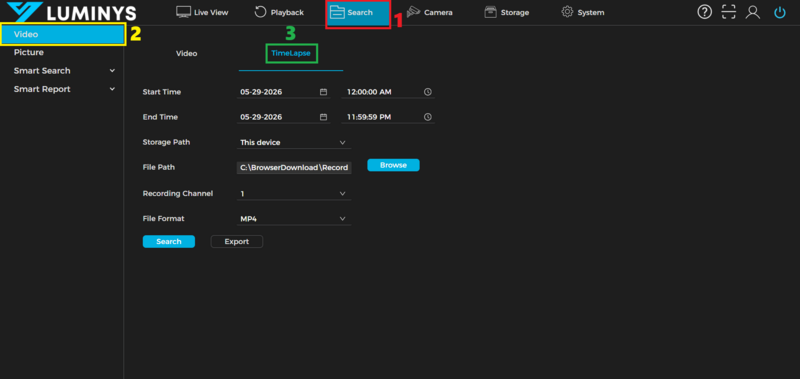Screen dimensions: 800x379
Task: Click the Recording Channel label
Action: [x=178, y=193]
